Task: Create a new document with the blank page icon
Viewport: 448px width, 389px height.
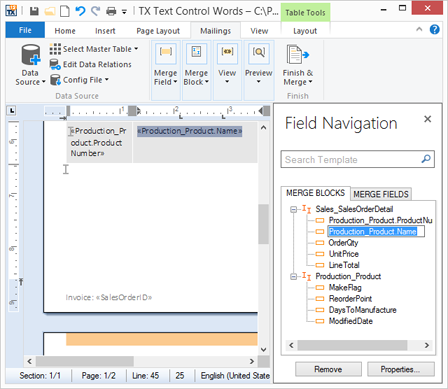Action: click(65, 11)
